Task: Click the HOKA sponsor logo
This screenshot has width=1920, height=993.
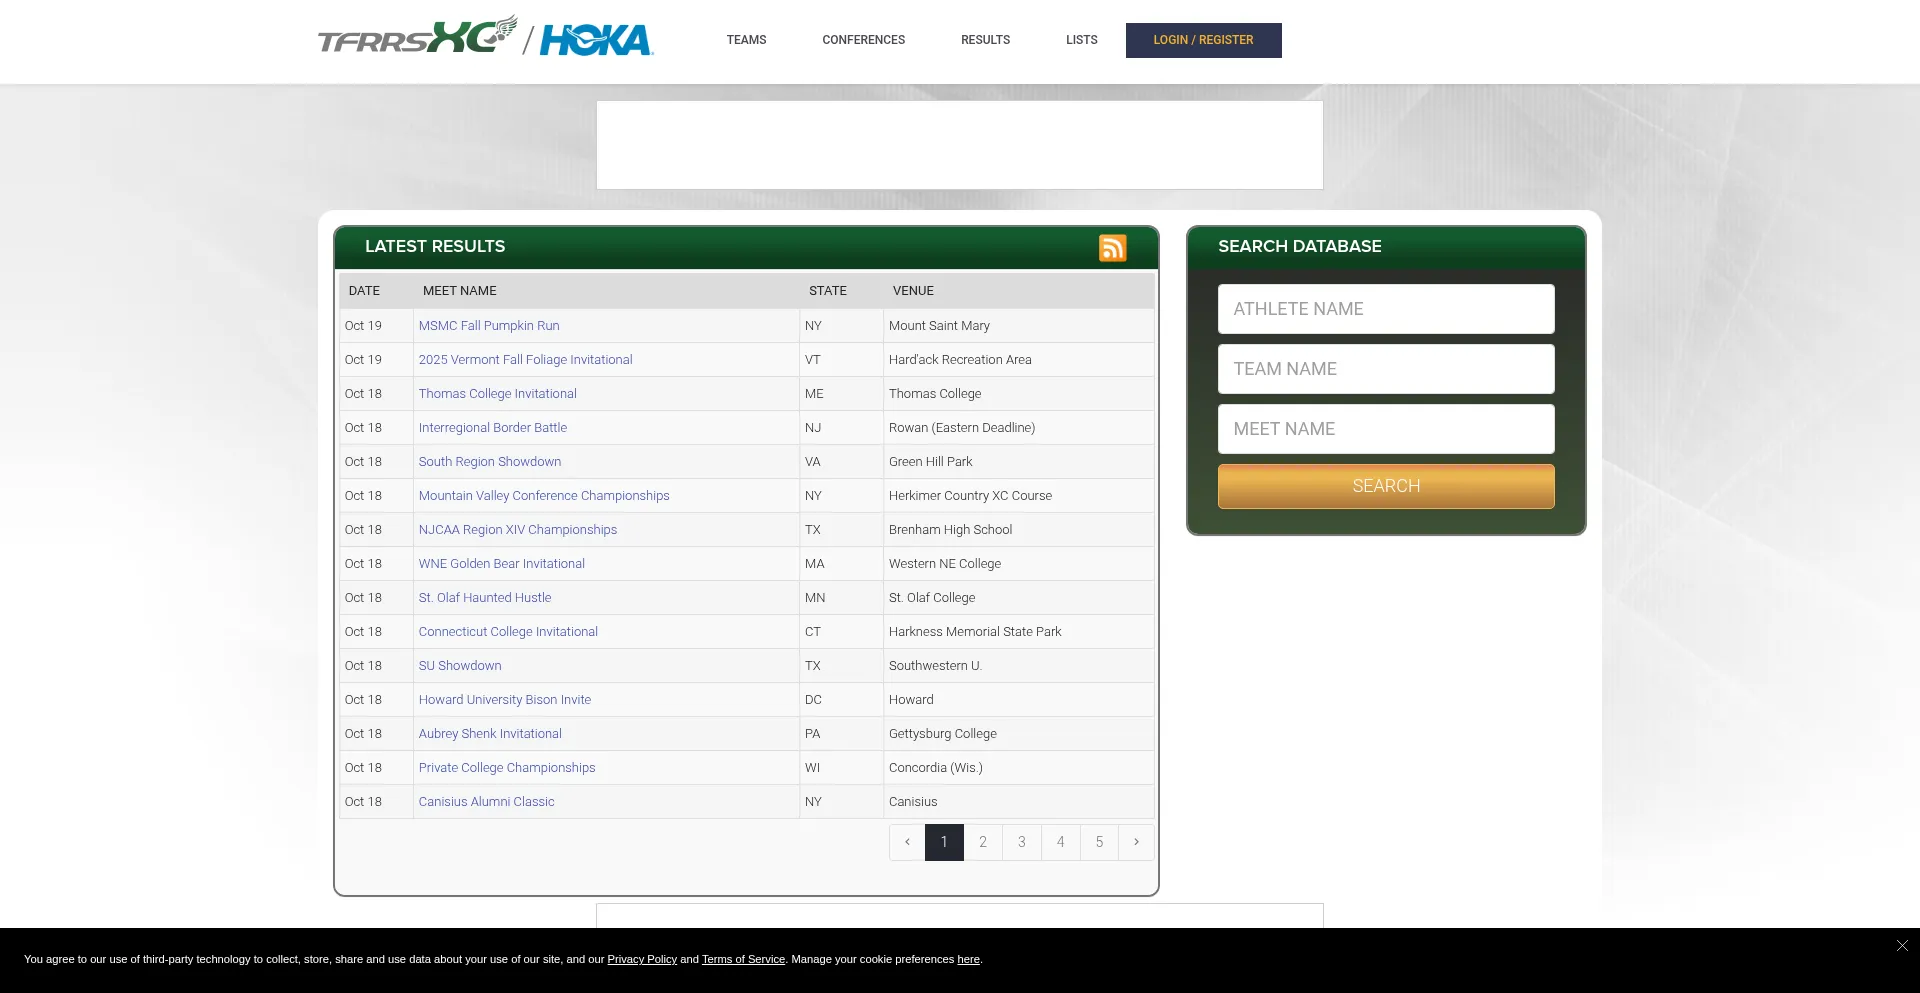Action: click(596, 40)
